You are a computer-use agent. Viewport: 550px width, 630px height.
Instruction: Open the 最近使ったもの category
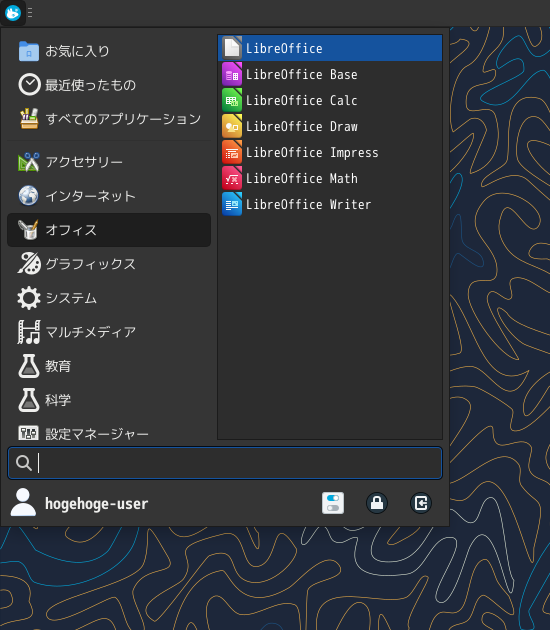[109, 85]
